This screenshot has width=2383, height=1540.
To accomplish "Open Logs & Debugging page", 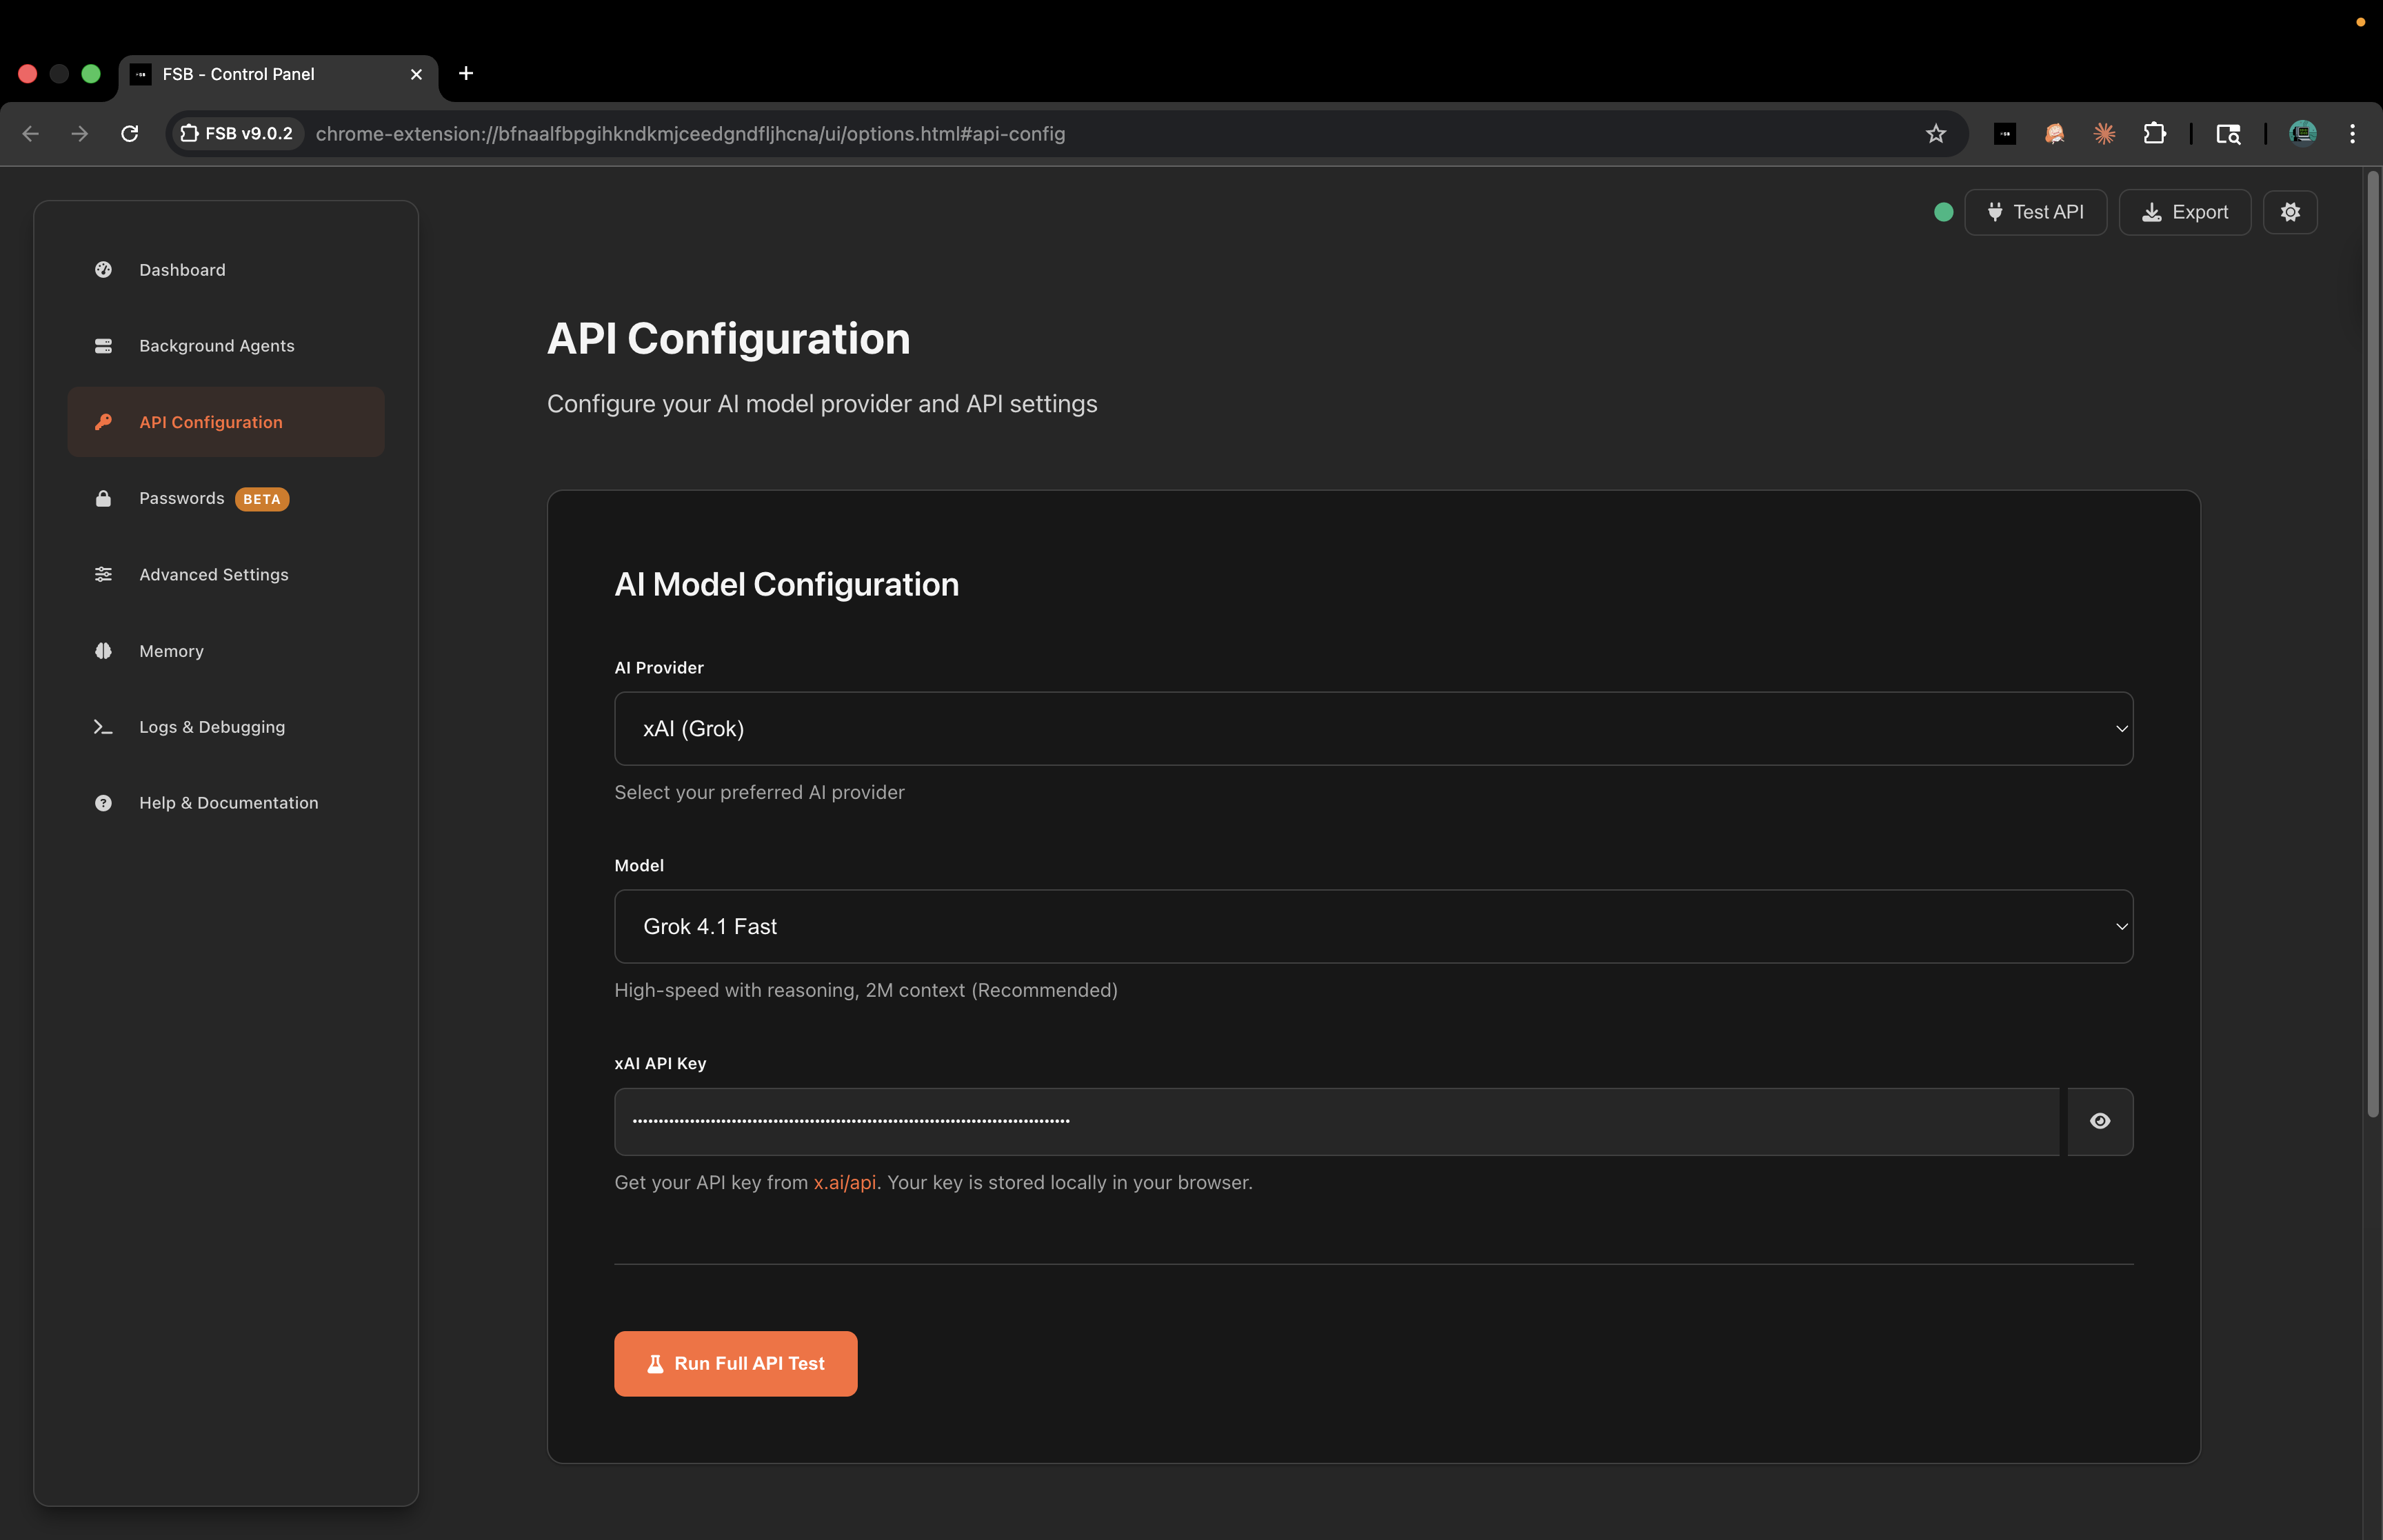I will (x=226, y=727).
